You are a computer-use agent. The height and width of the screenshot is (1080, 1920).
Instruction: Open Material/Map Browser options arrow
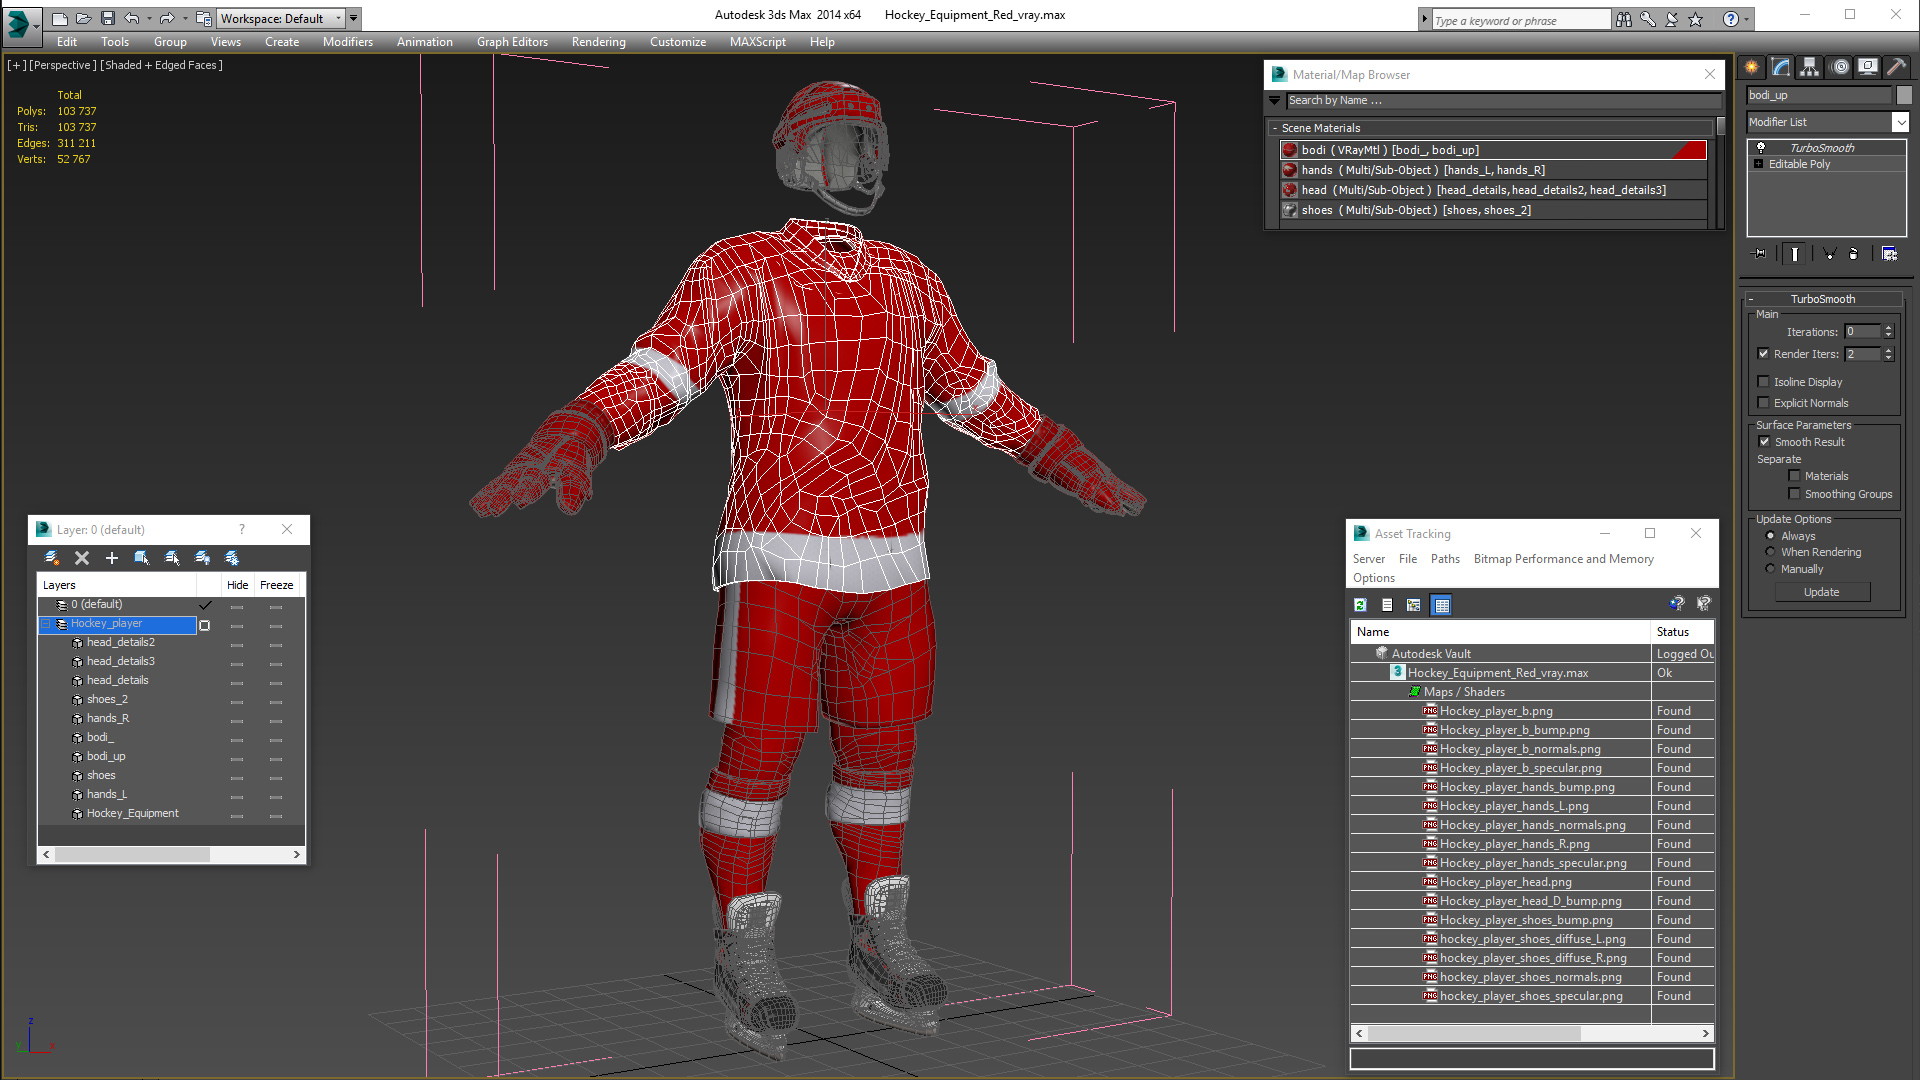tap(1274, 100)
